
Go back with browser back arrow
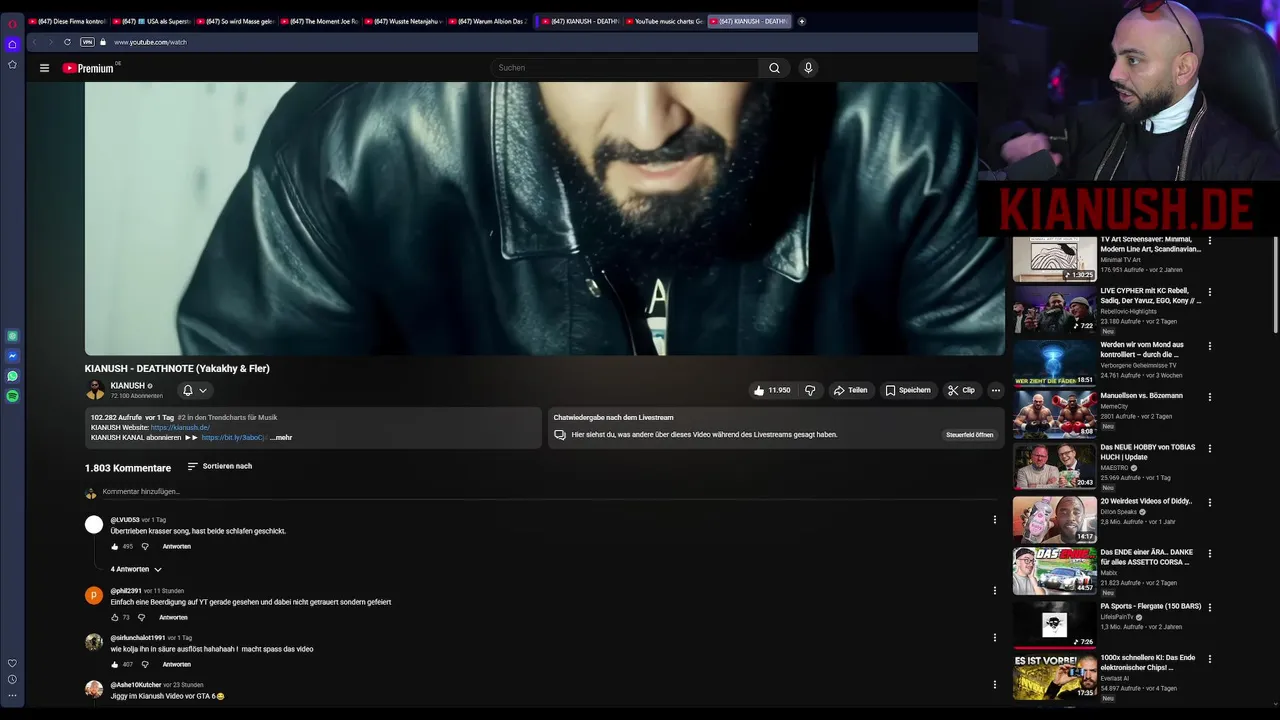coord(34,42)
